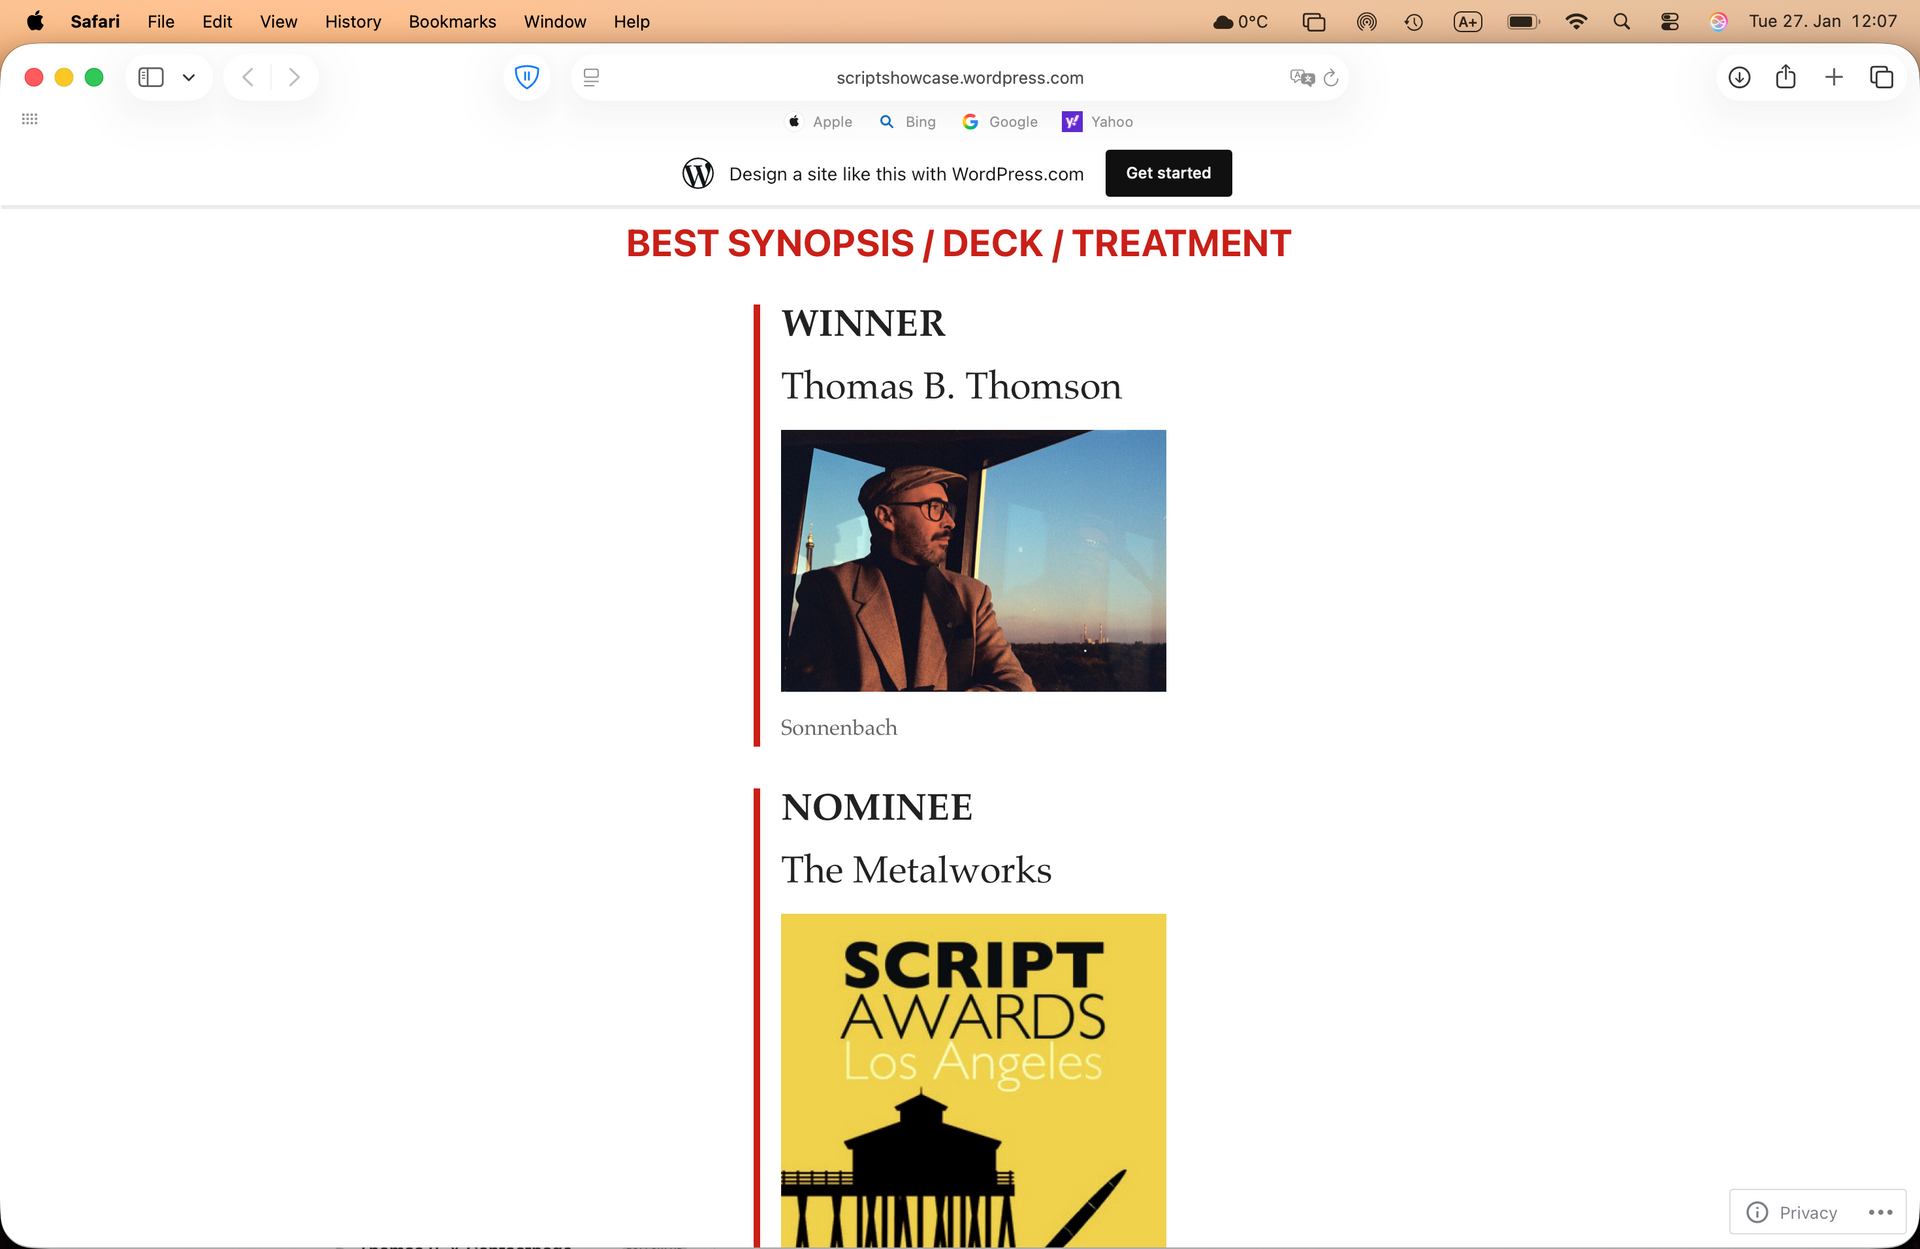Open the History menu
This screenshot has height=1249, width=1920.
352,21
